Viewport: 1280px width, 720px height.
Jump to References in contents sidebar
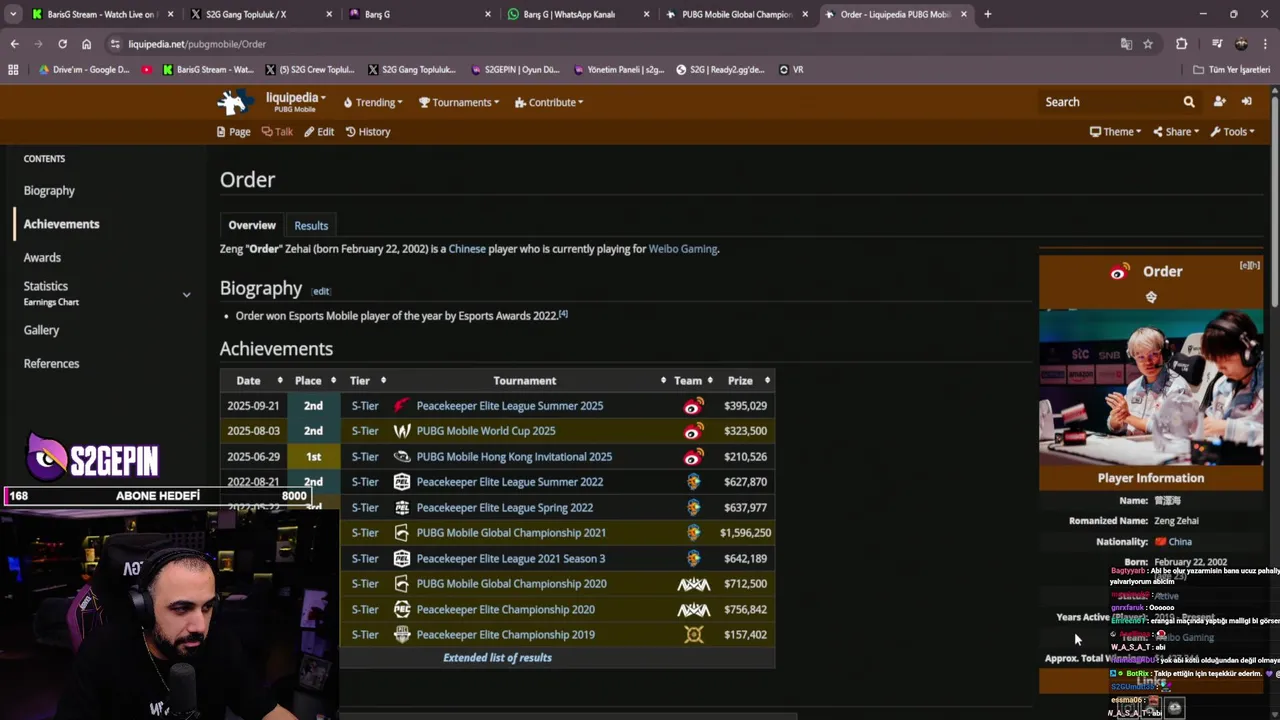pos(51,363)
